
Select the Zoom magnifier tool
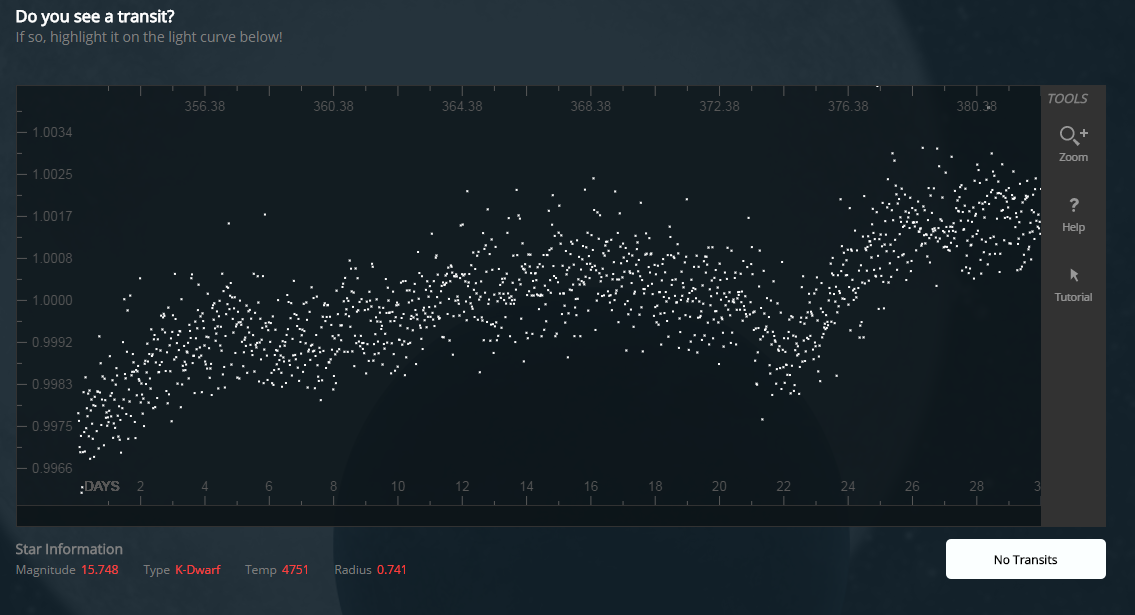pos(1073,143)
